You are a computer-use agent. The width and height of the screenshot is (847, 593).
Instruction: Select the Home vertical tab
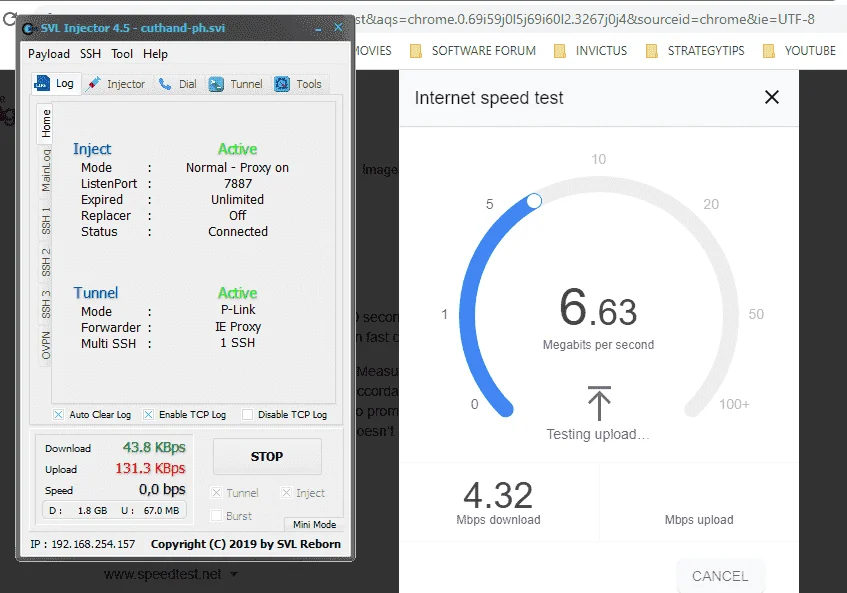pos(46,124)
